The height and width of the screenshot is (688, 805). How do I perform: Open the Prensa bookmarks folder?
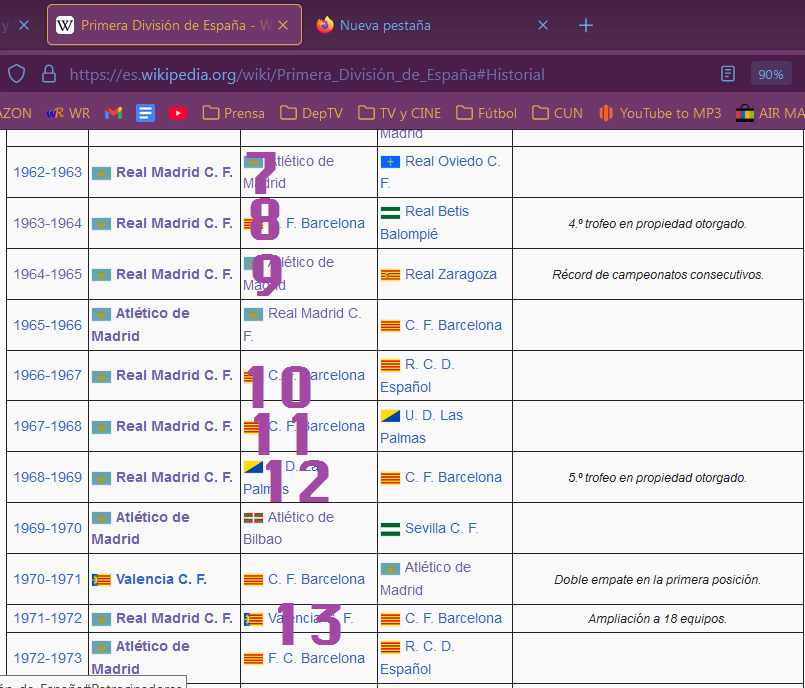tap(234, 113)
